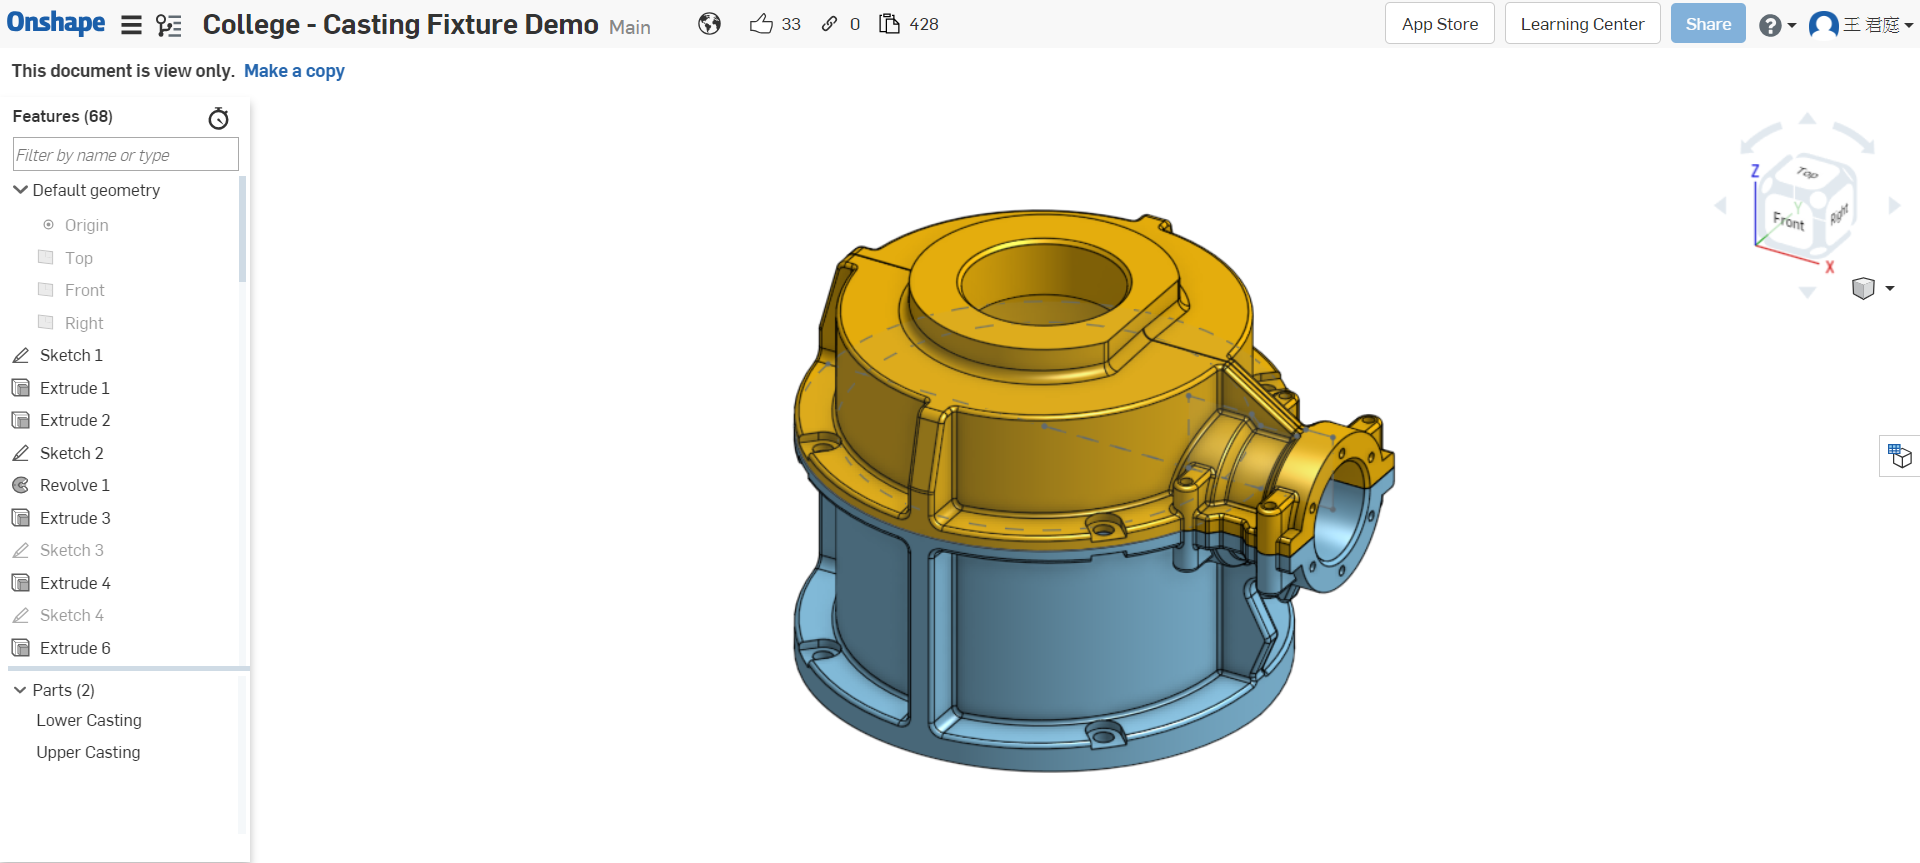Click the public globe icon
Screen dimensions: 1920x863
[710, 24]
